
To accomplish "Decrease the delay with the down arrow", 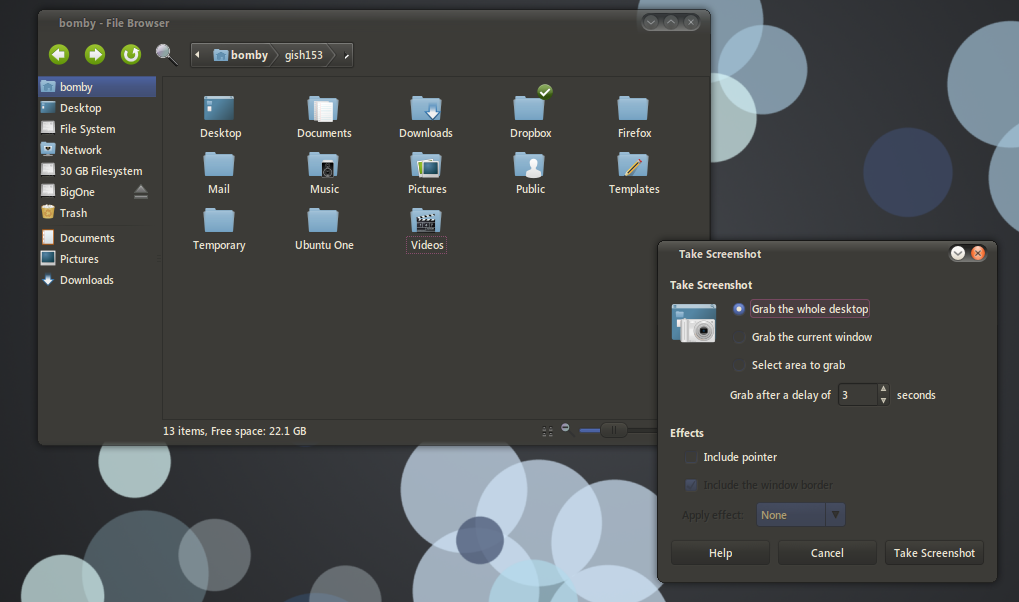I will [883, 400].
